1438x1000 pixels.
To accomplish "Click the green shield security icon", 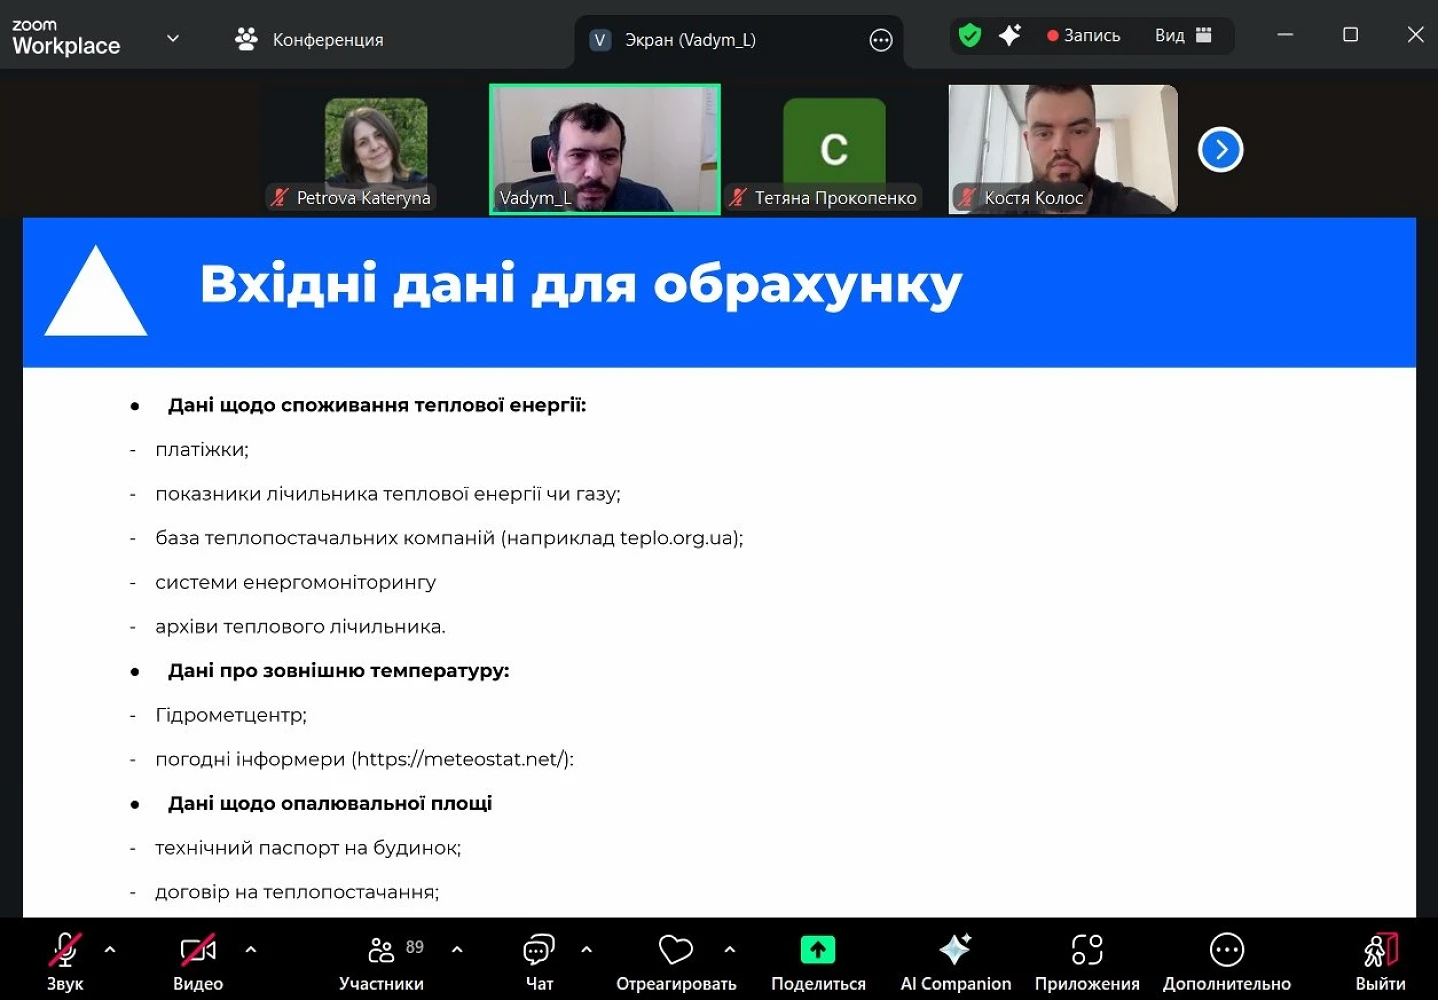I will pos(969,36).
